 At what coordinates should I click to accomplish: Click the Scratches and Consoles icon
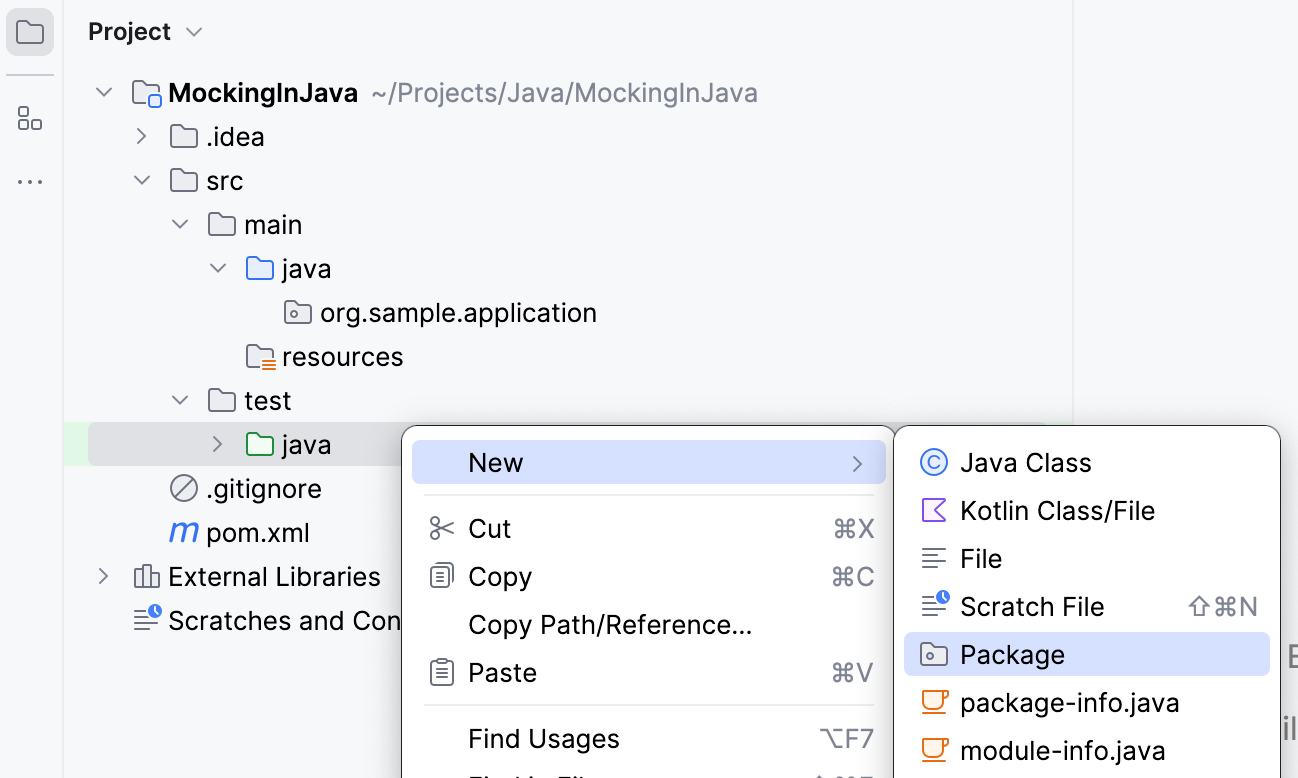(x=146, y=620)
